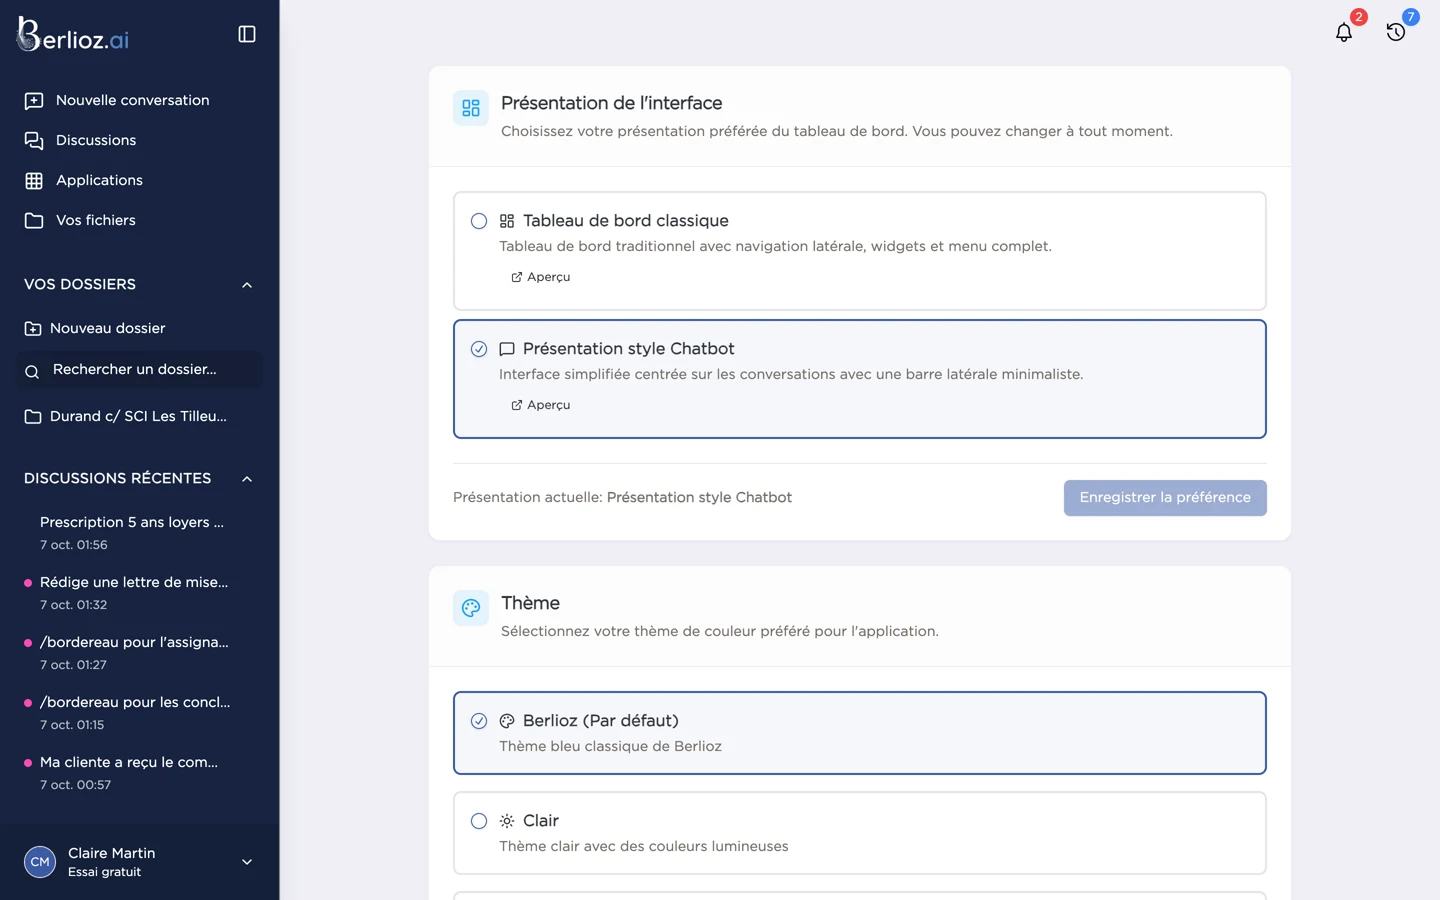The height and width of the screenshot is (900, 1440).
Task: Open the notifications bell
Action: coord(1344,32)
